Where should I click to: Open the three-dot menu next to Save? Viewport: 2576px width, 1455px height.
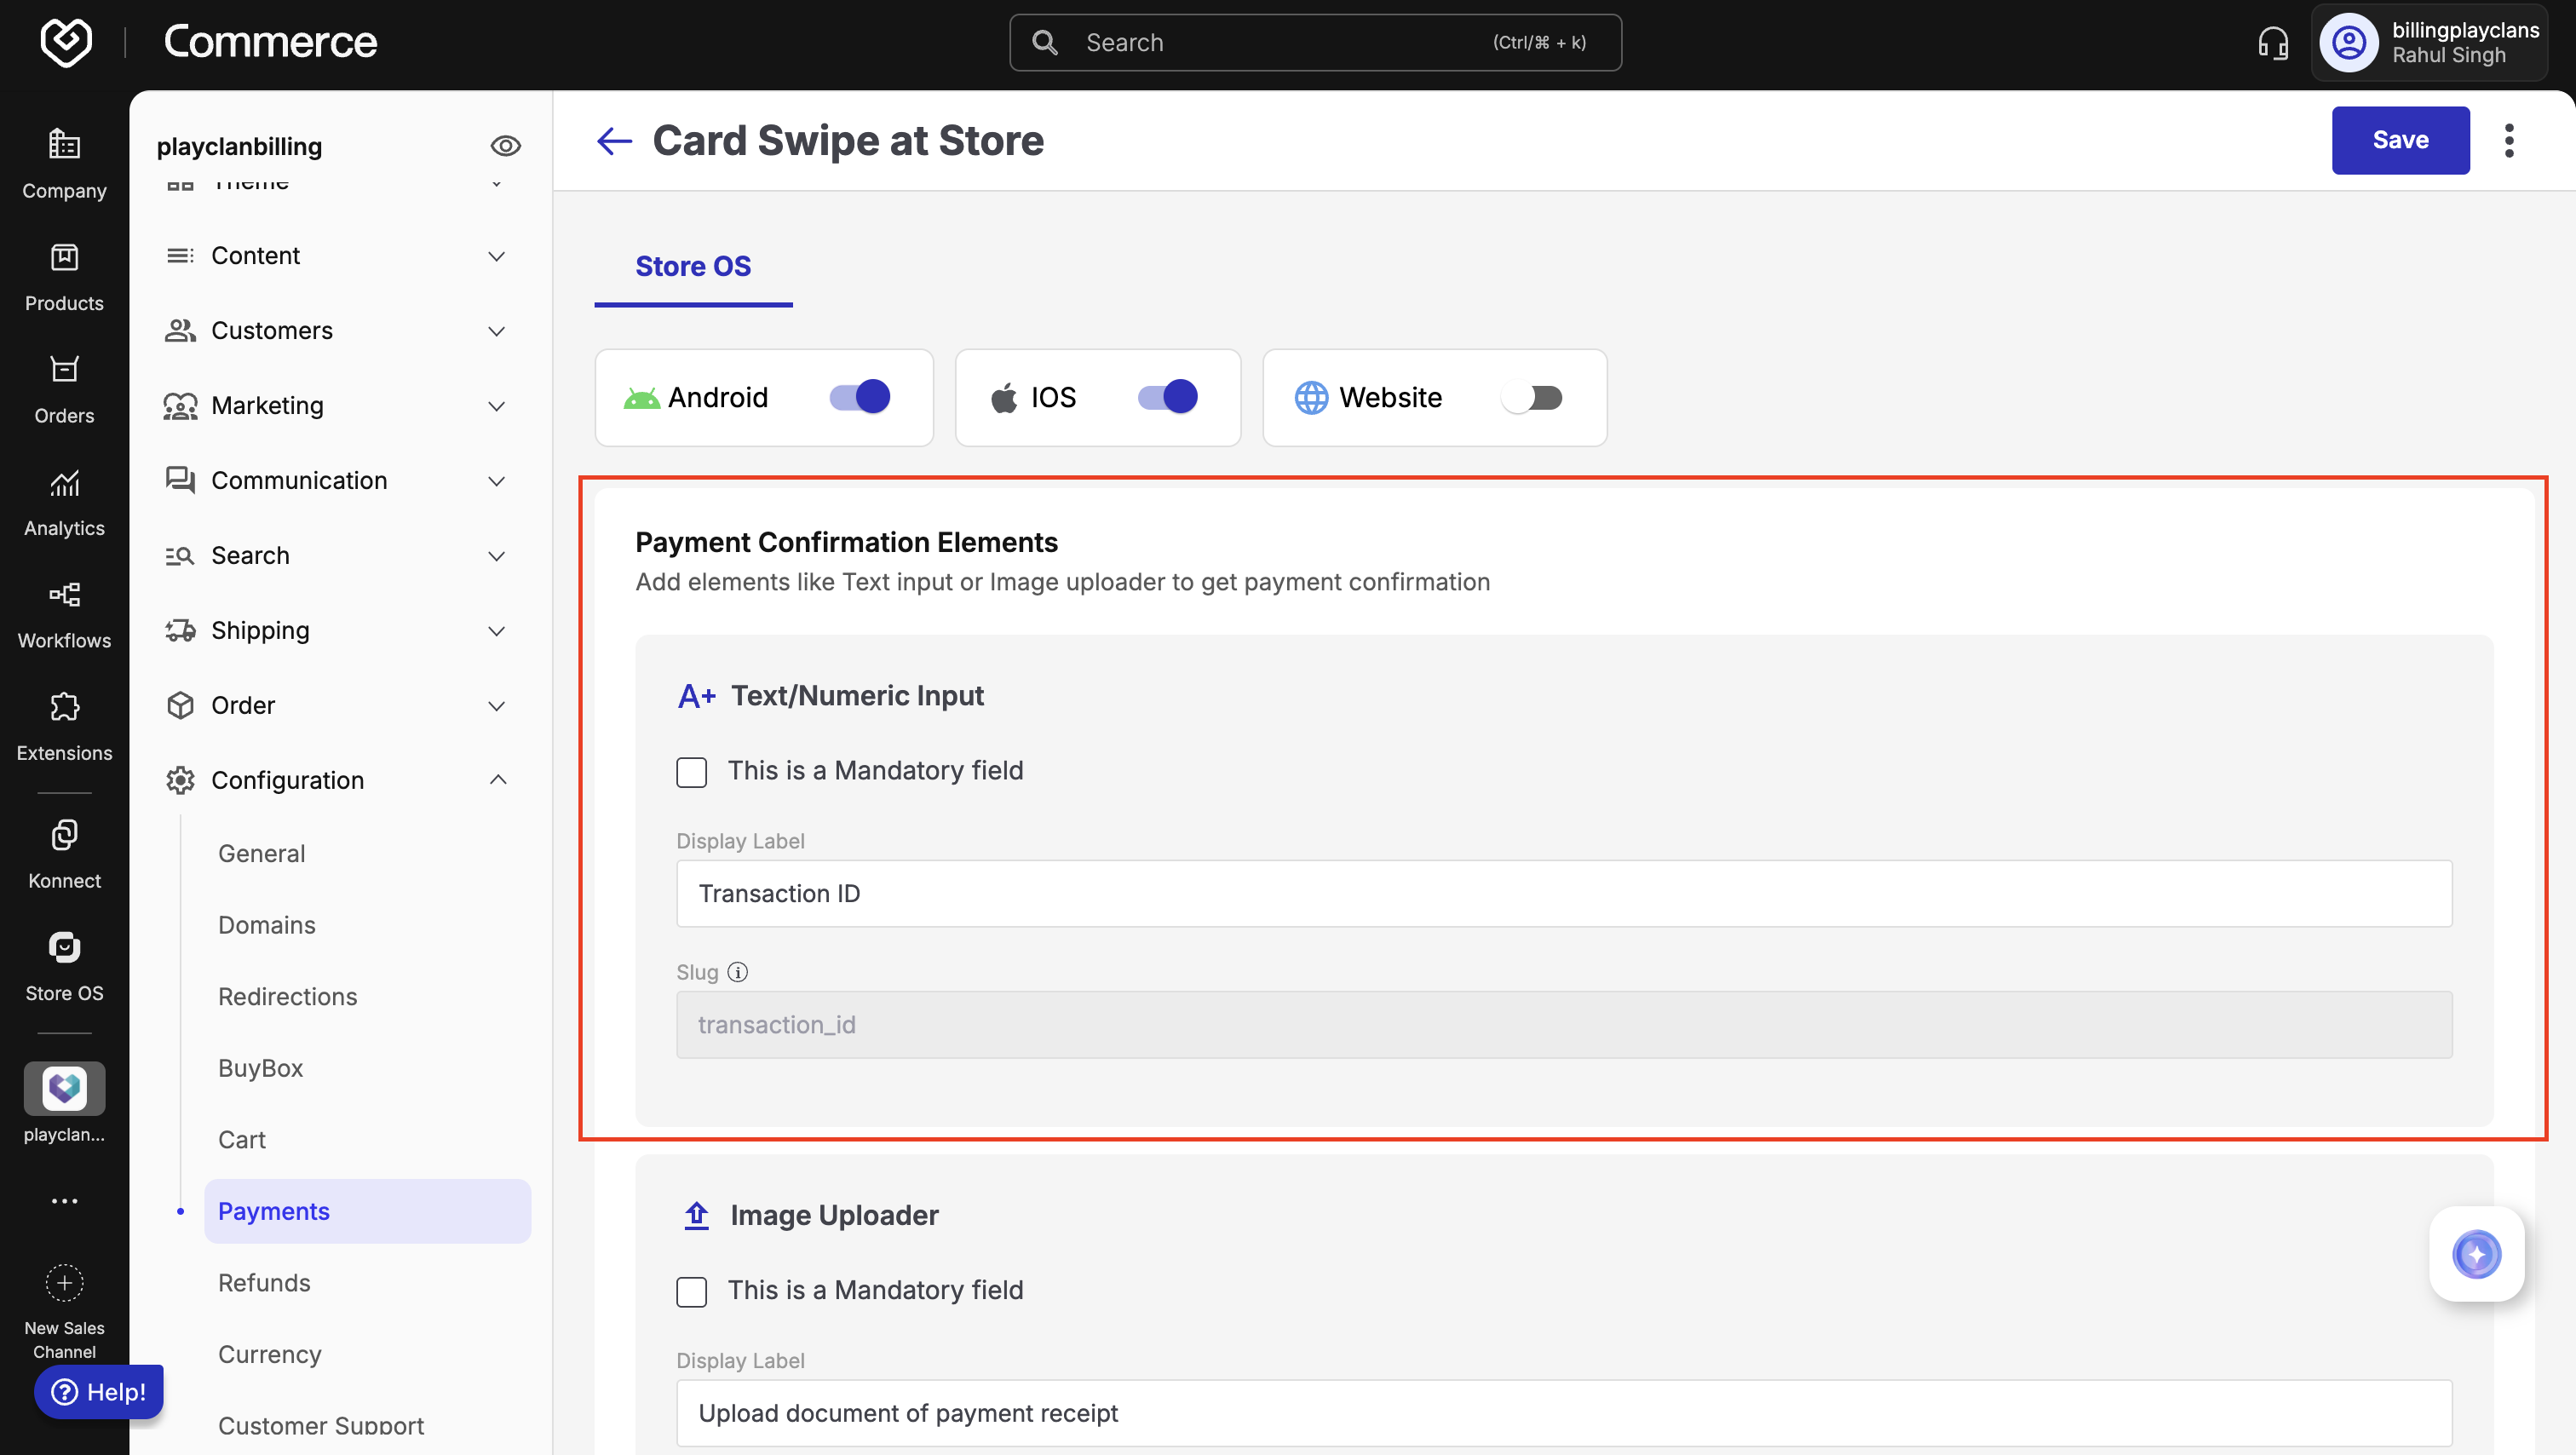pos(2508,141)
